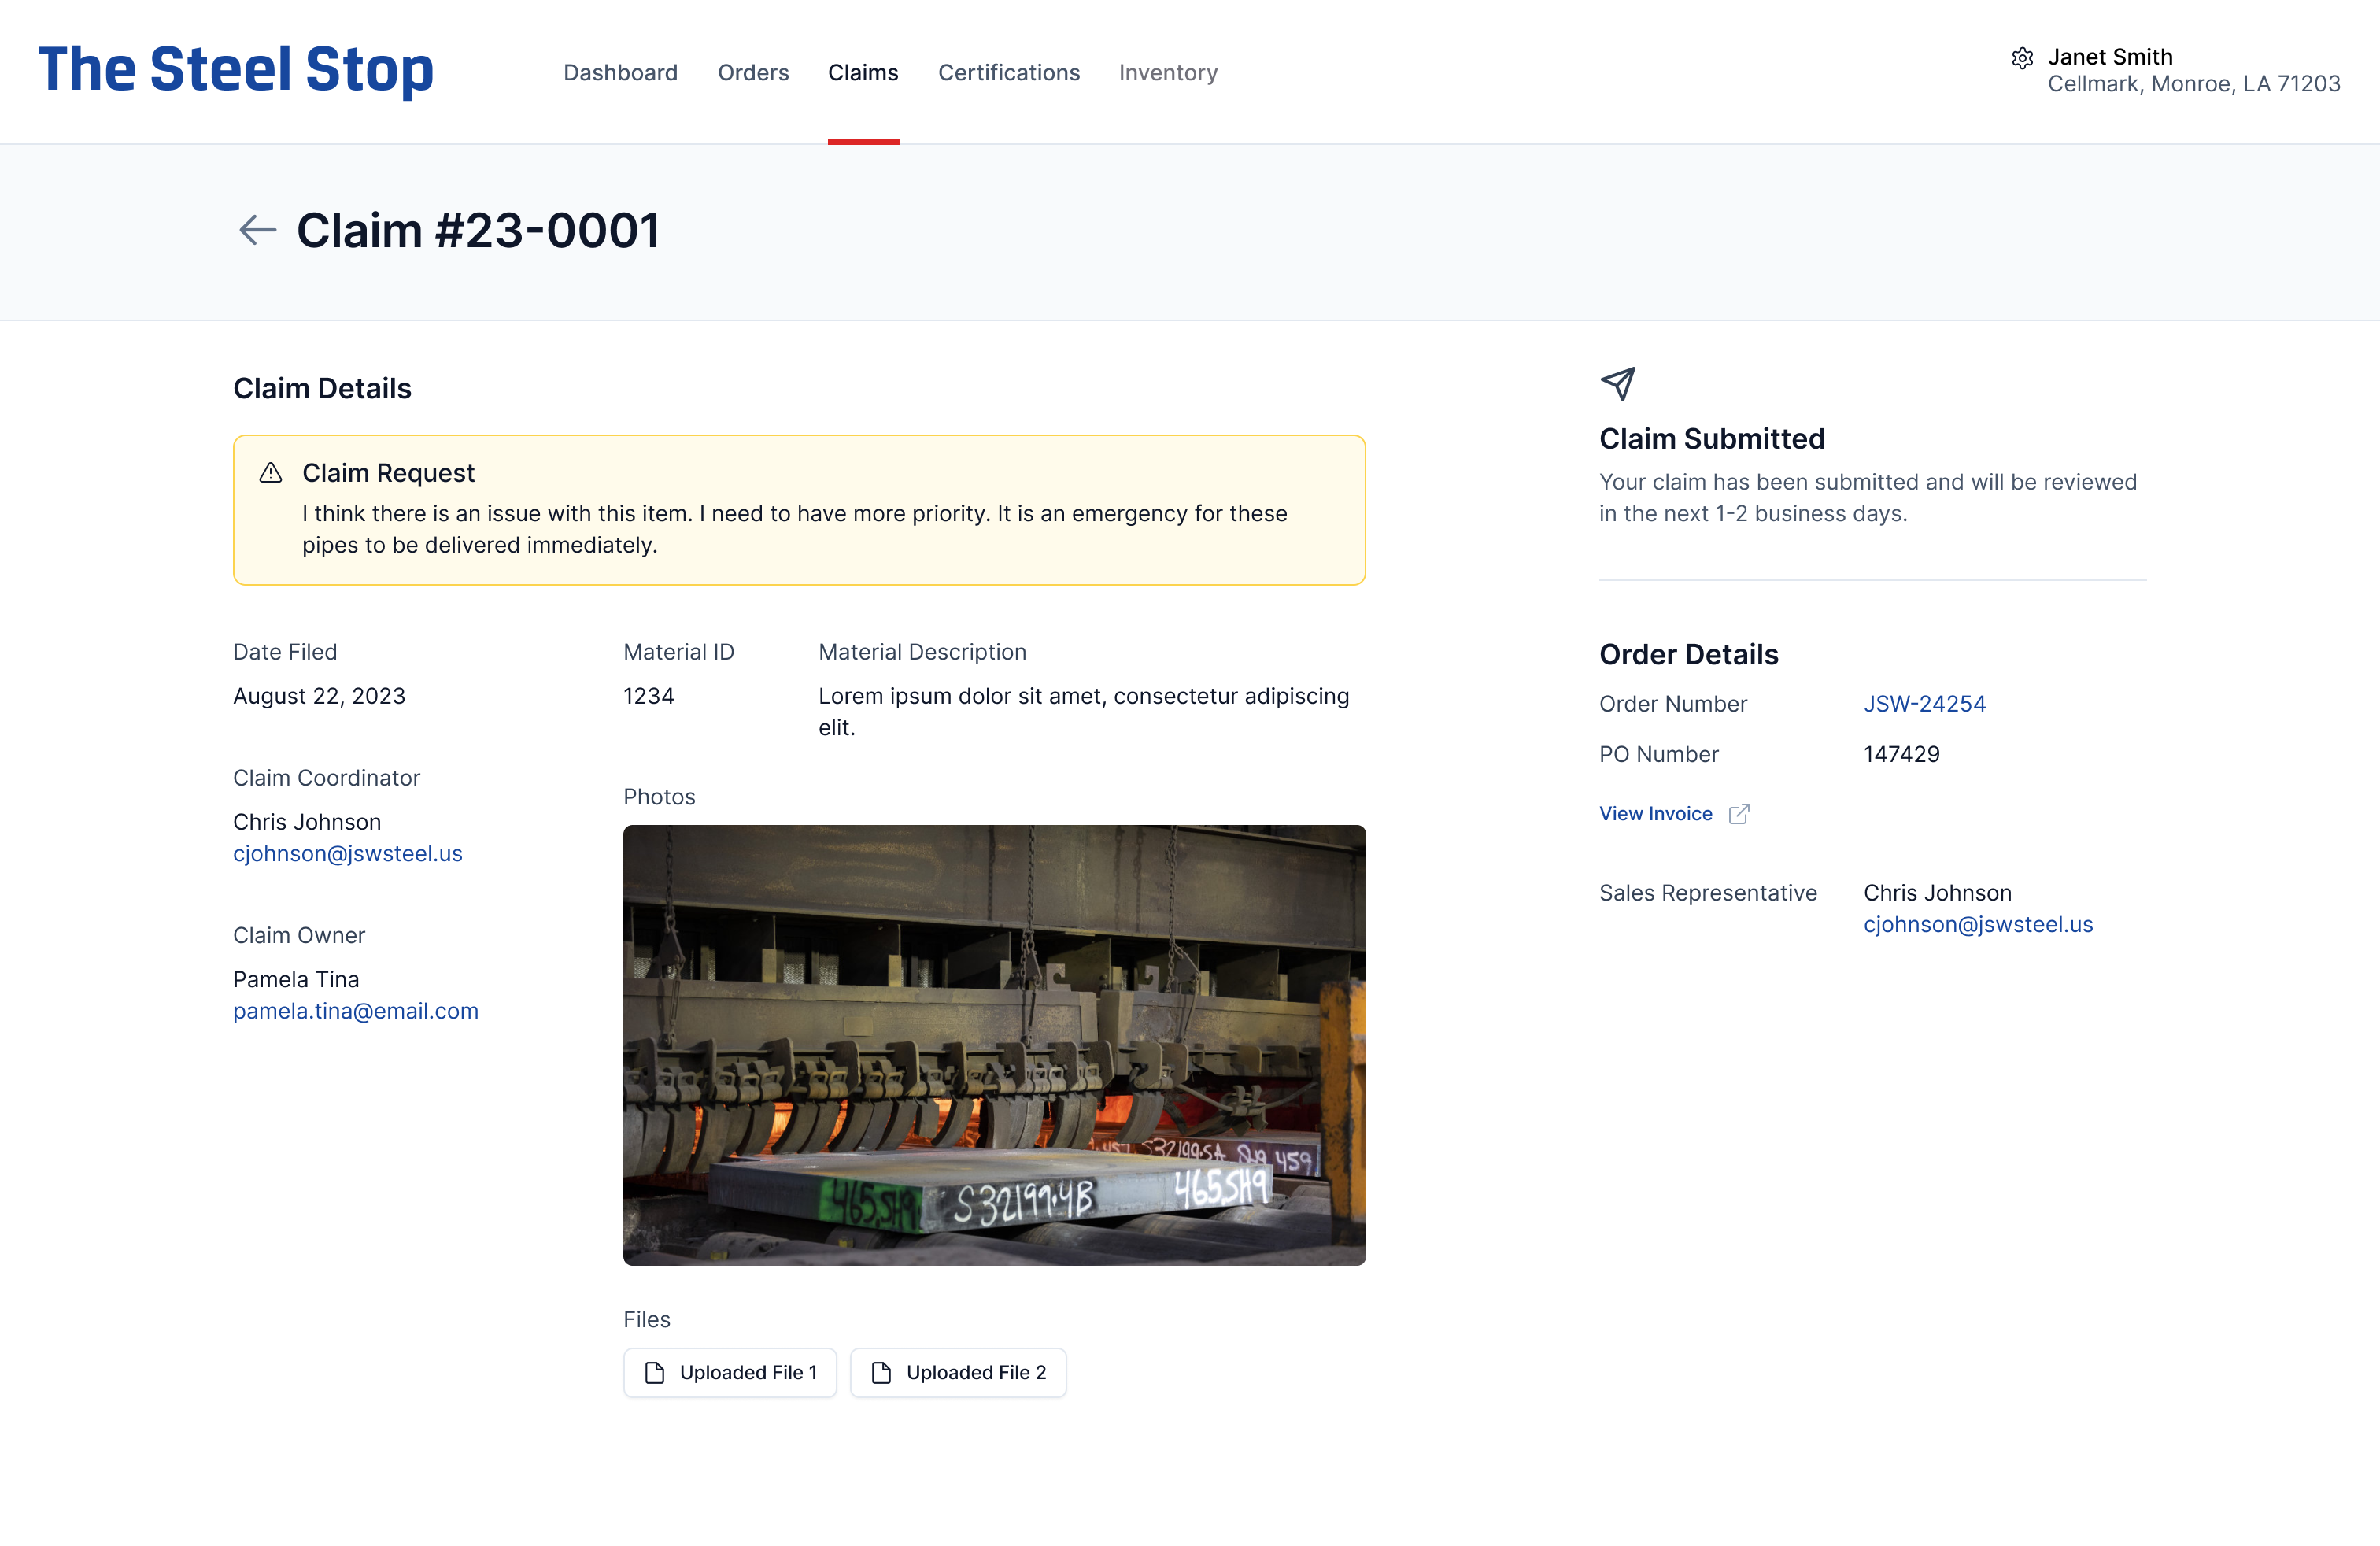Click the back arrow beside Claim #23-0001
This screenshot has height=1546, width=2380.
(x=257, y=230)
